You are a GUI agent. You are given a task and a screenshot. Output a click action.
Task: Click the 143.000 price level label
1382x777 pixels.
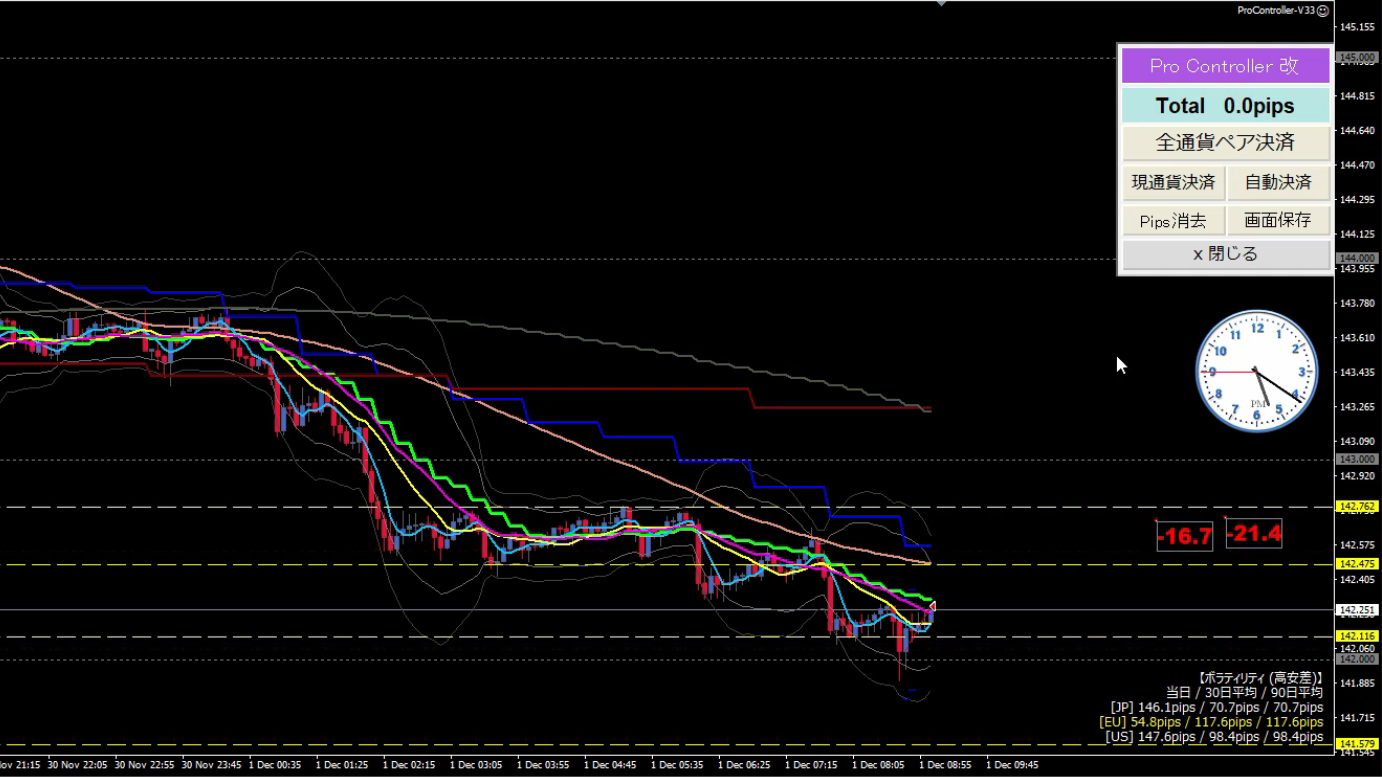(1358, 459)
